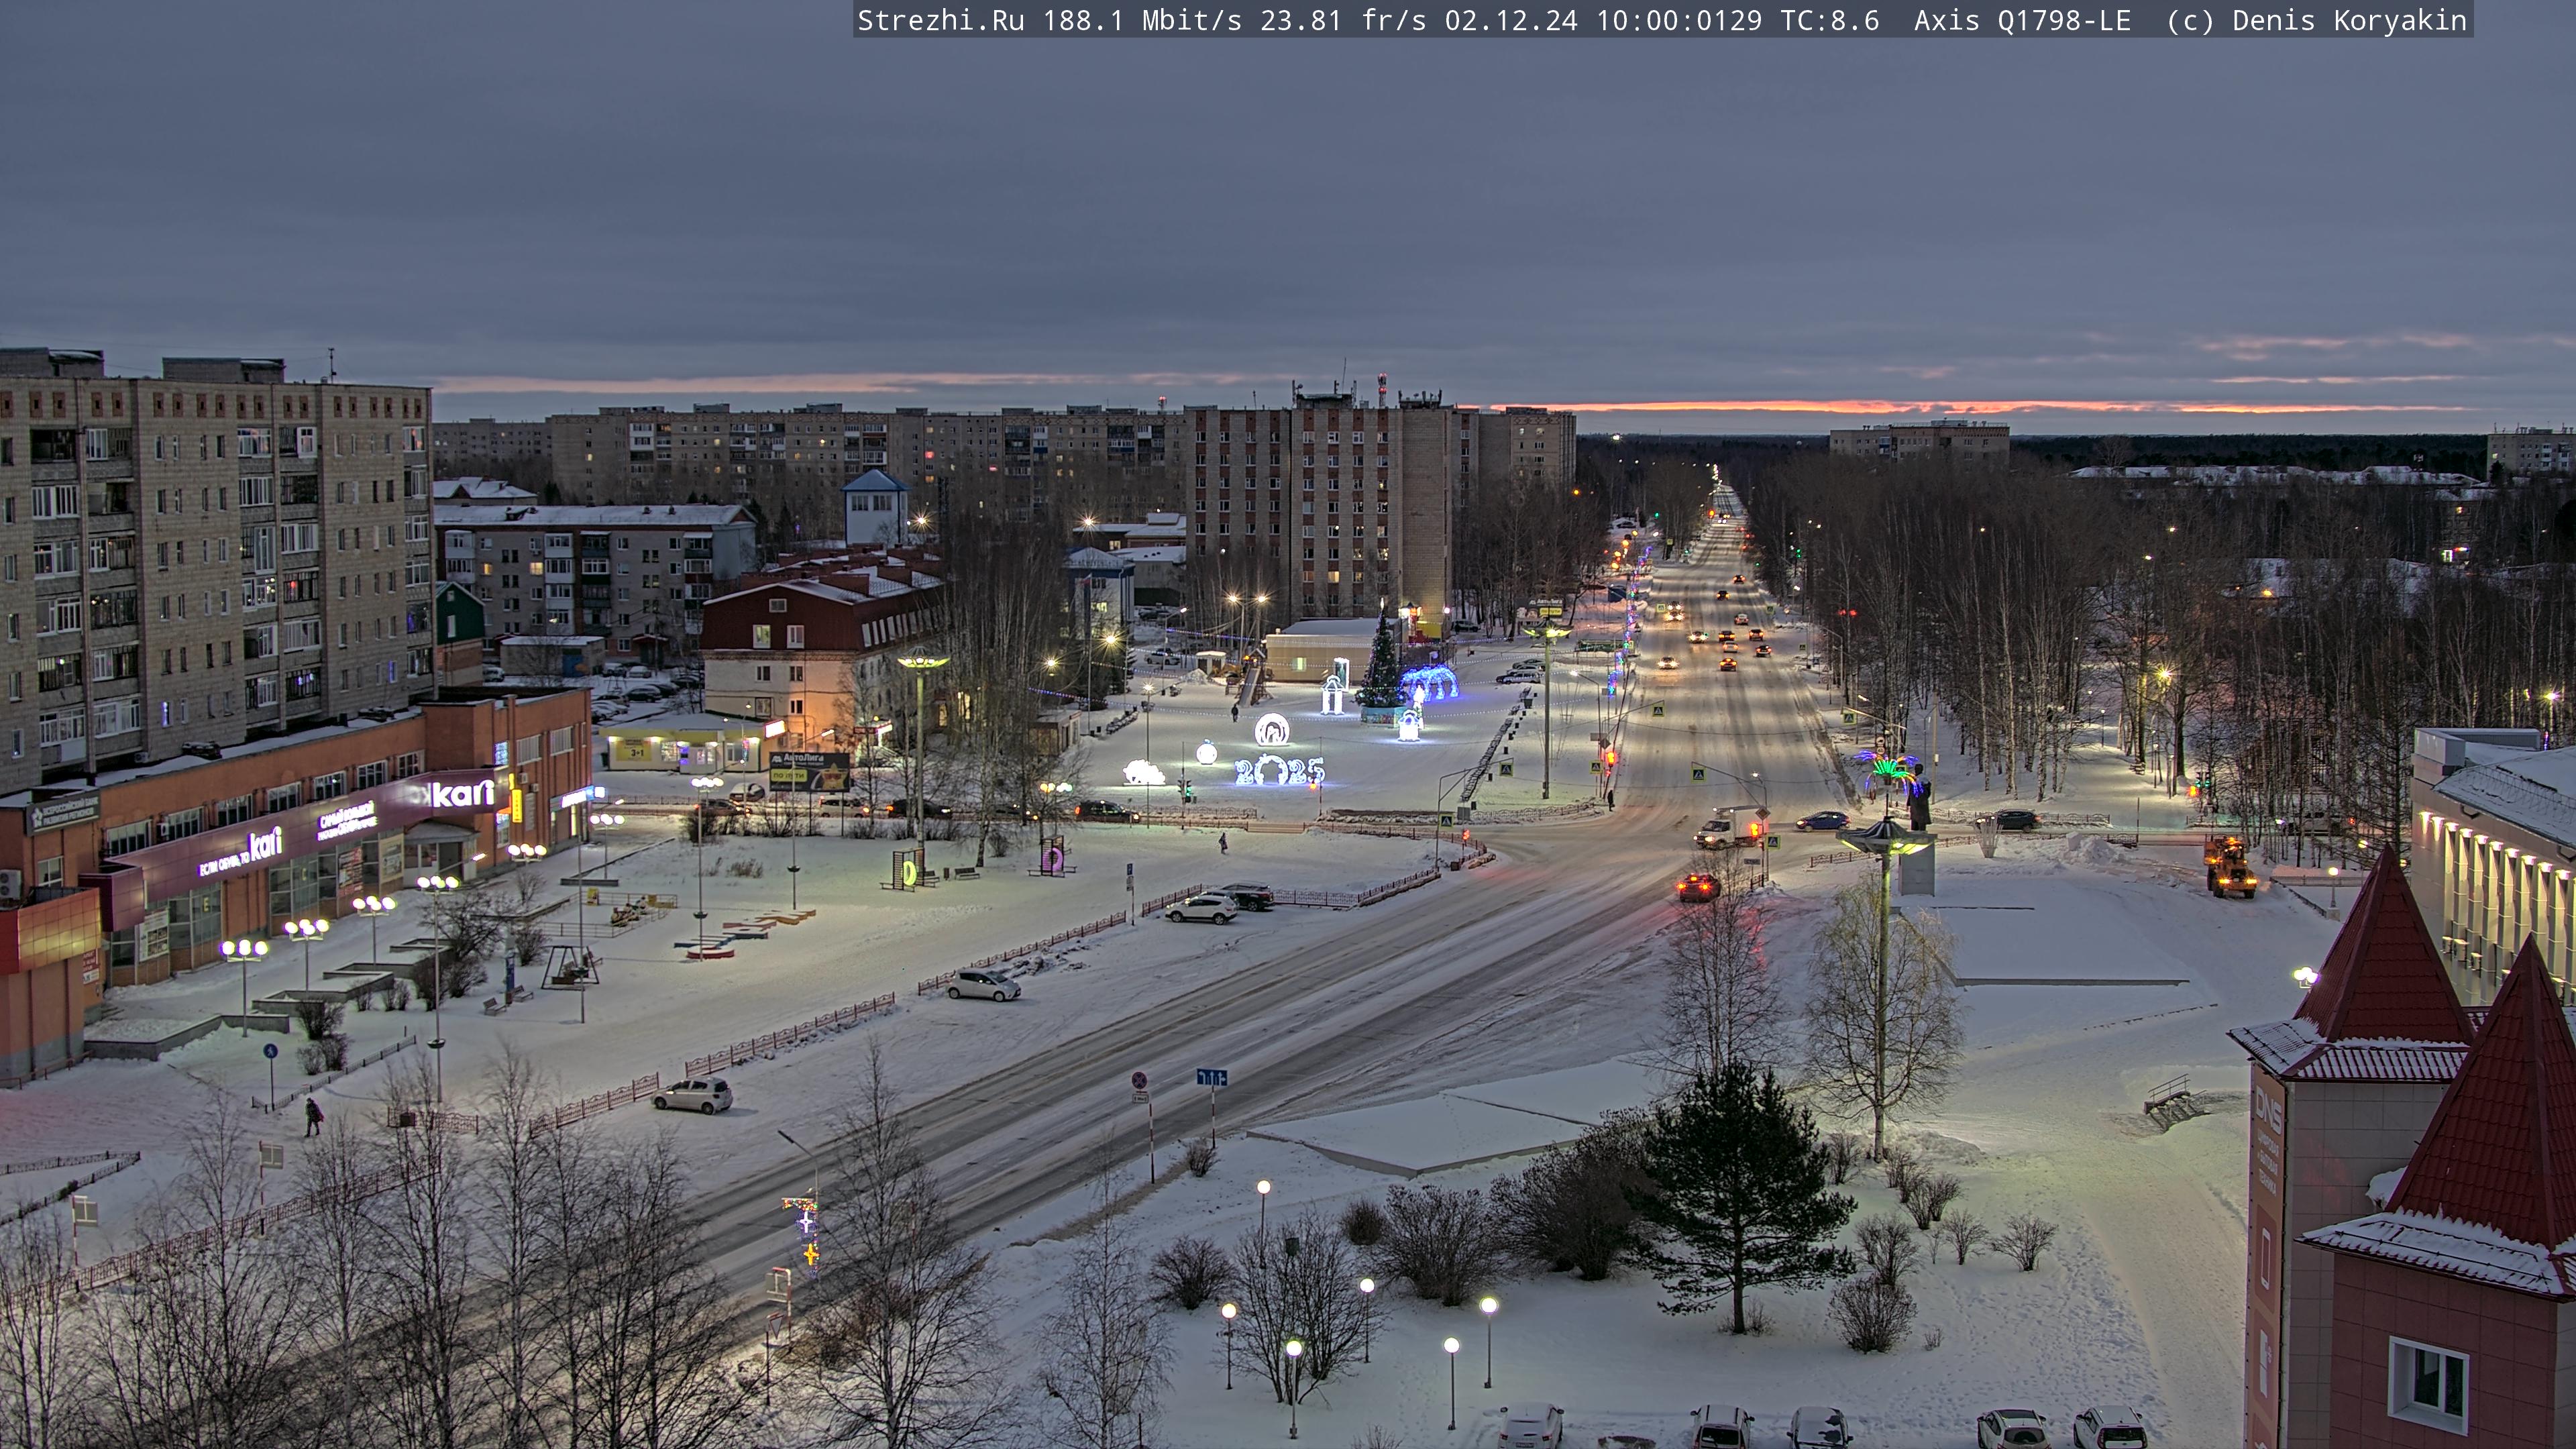This screenshot has height=1449, width=2576.
Task: Click the timestamp "10:00:0129"
Action: 1679,20
